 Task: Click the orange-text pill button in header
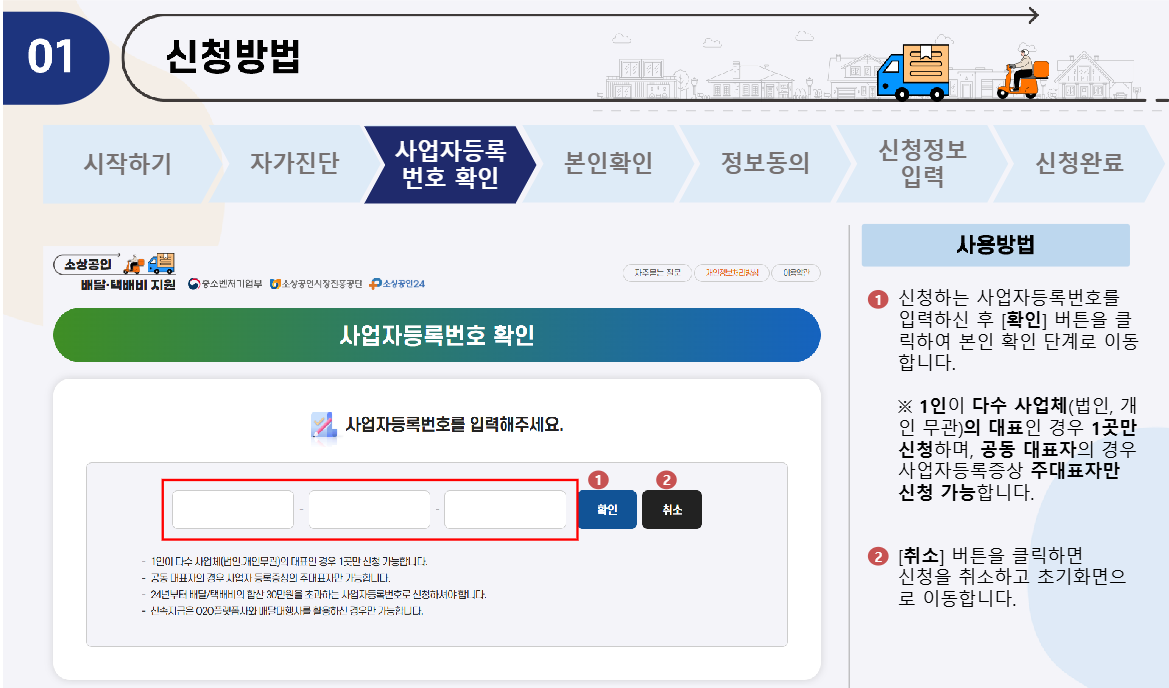(731, 273)
